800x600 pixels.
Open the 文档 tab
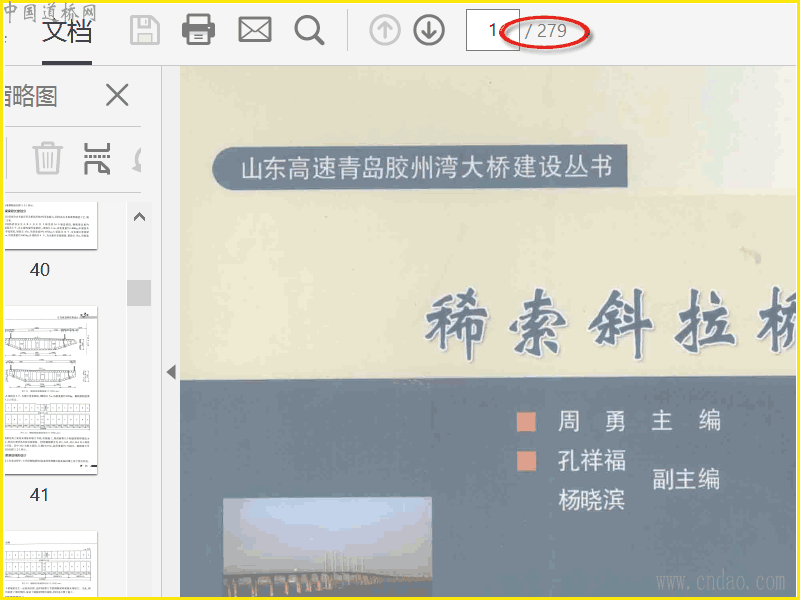click(x=67, y=31)
